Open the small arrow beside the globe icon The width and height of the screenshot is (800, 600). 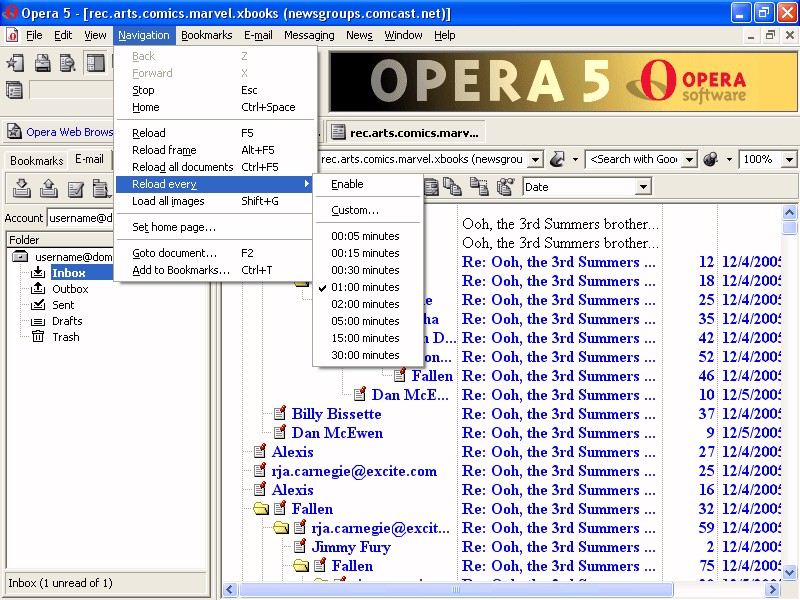(729, 159)
